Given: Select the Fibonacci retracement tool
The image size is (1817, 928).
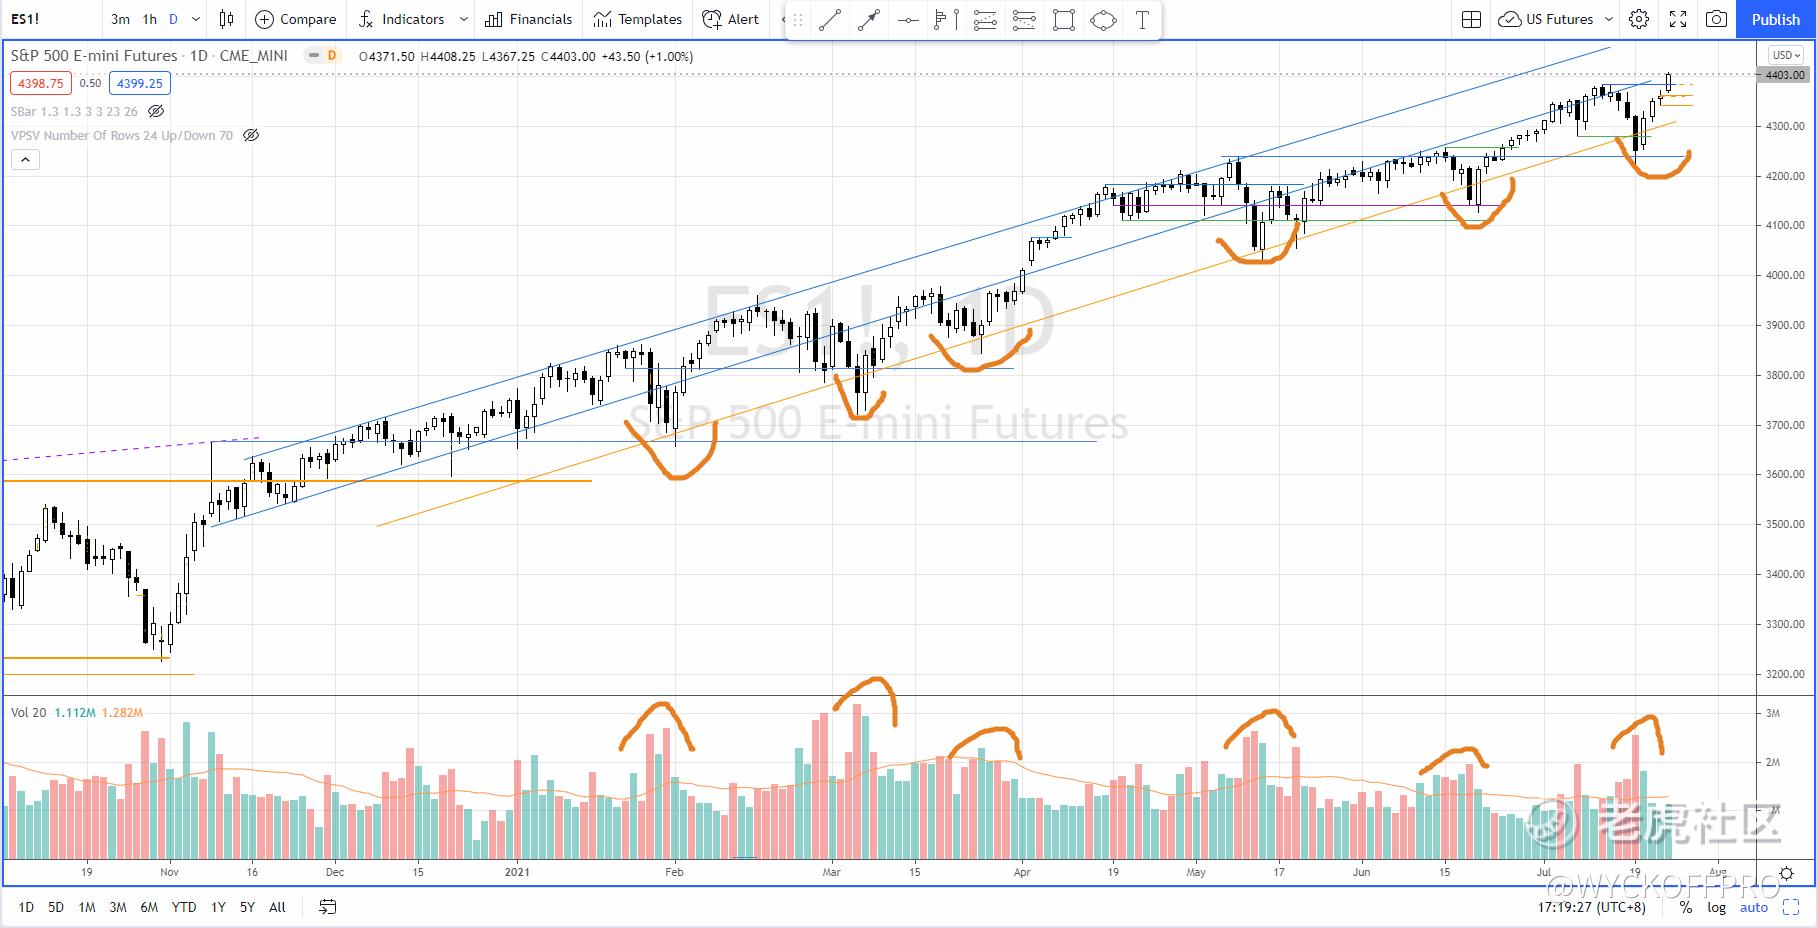Looking at the screenshot, I should coord(985,20).
